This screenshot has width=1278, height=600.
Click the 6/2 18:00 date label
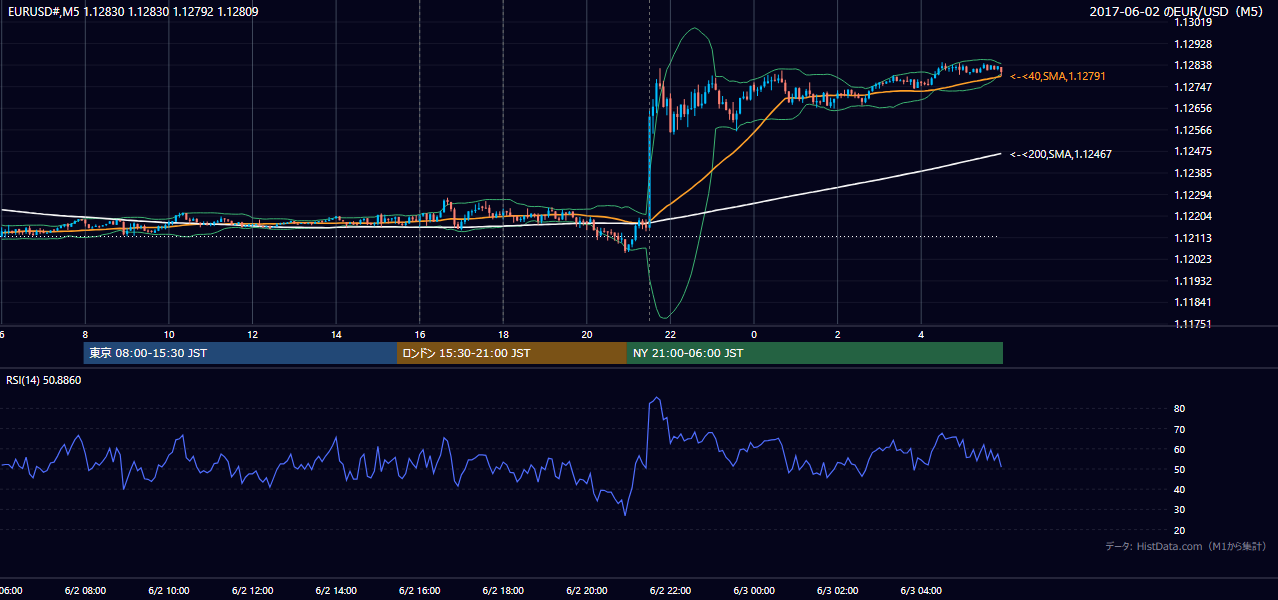click(x=503, y=591)
